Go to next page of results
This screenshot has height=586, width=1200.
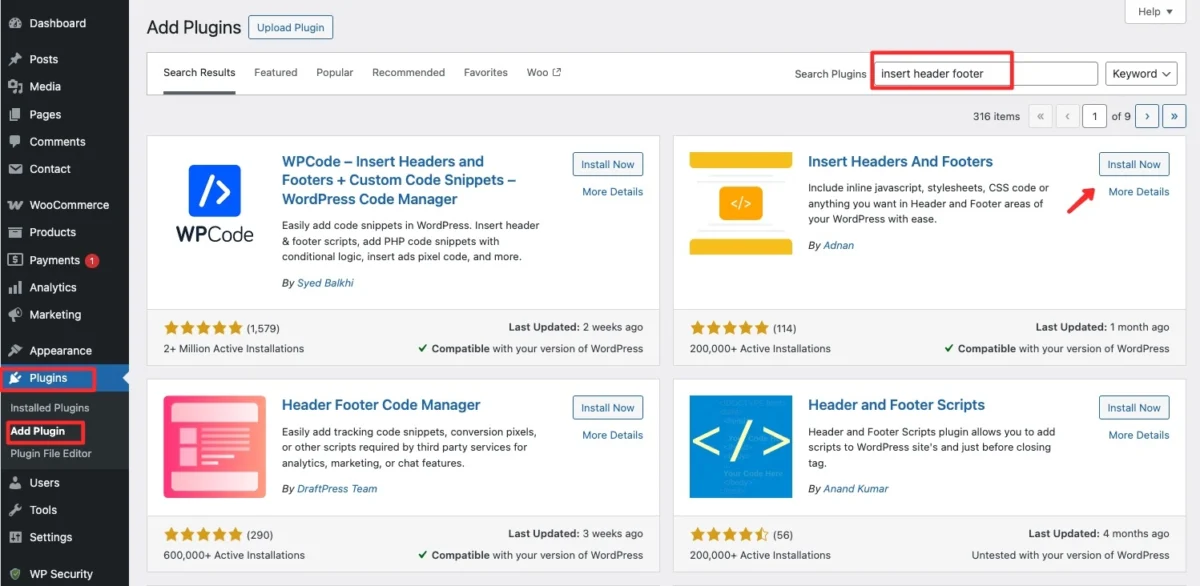[x=1147, y=117]
